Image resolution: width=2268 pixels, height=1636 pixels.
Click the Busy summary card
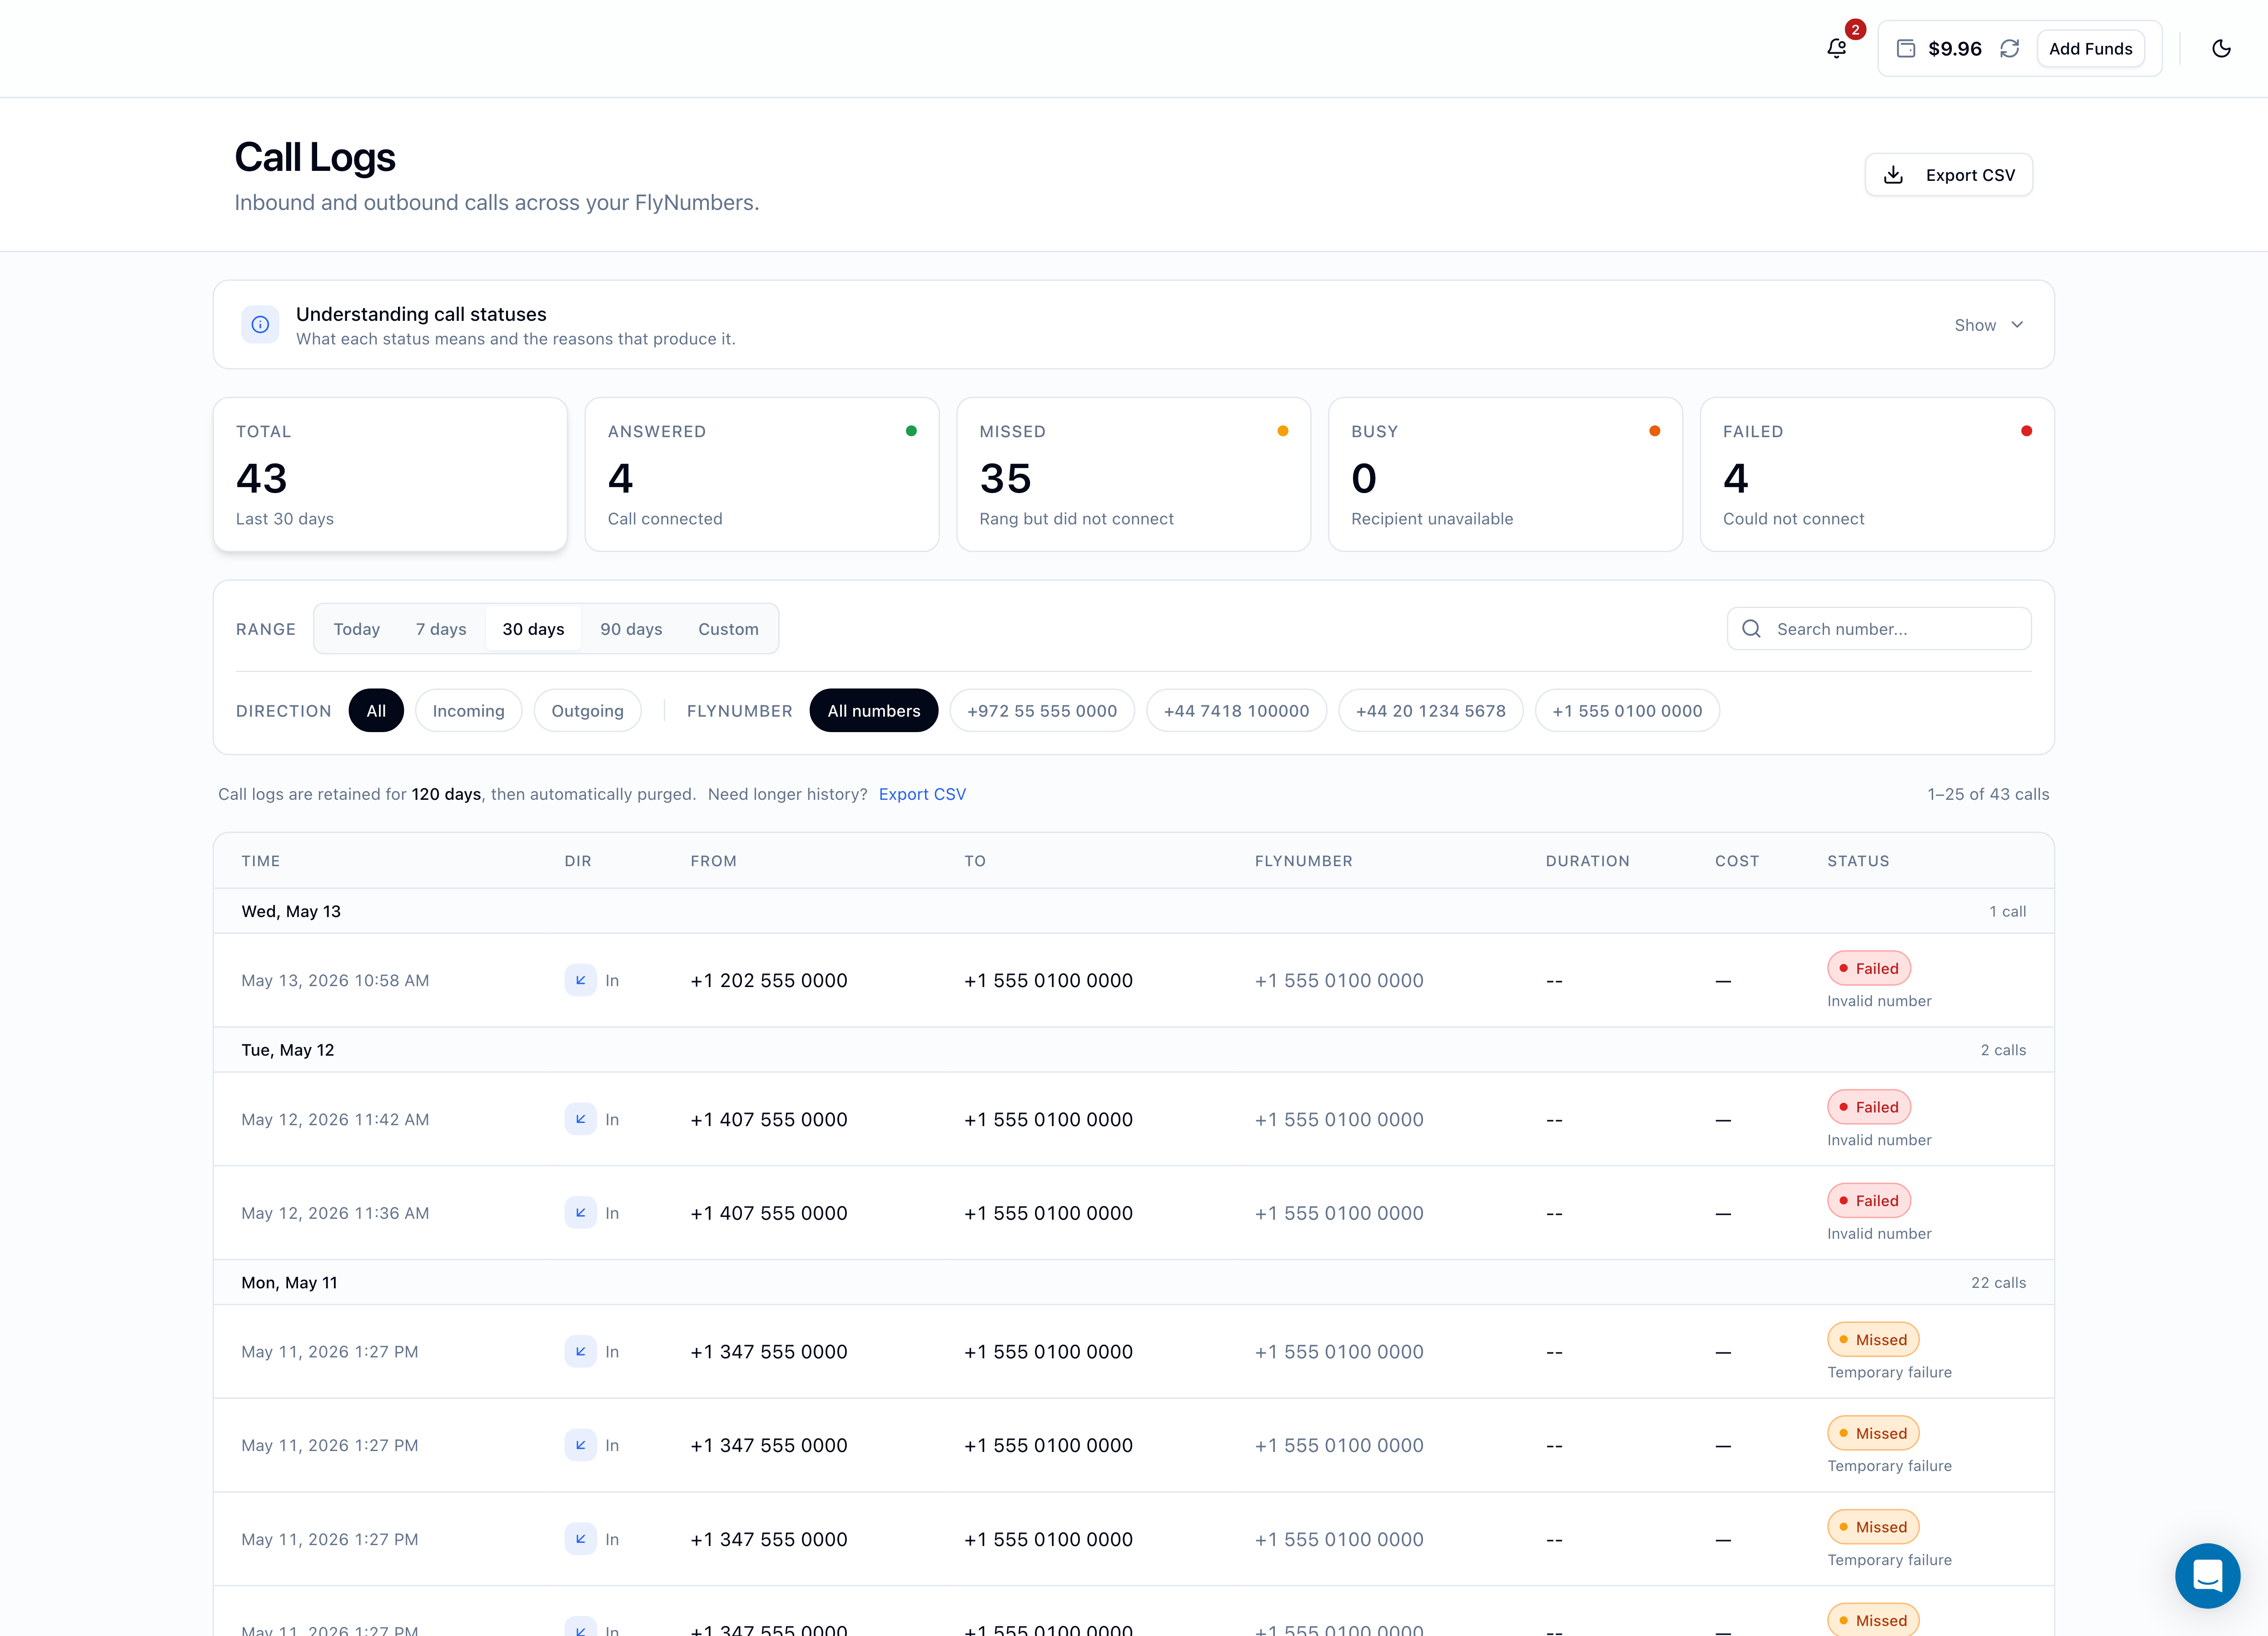[x=1505, y=475]
